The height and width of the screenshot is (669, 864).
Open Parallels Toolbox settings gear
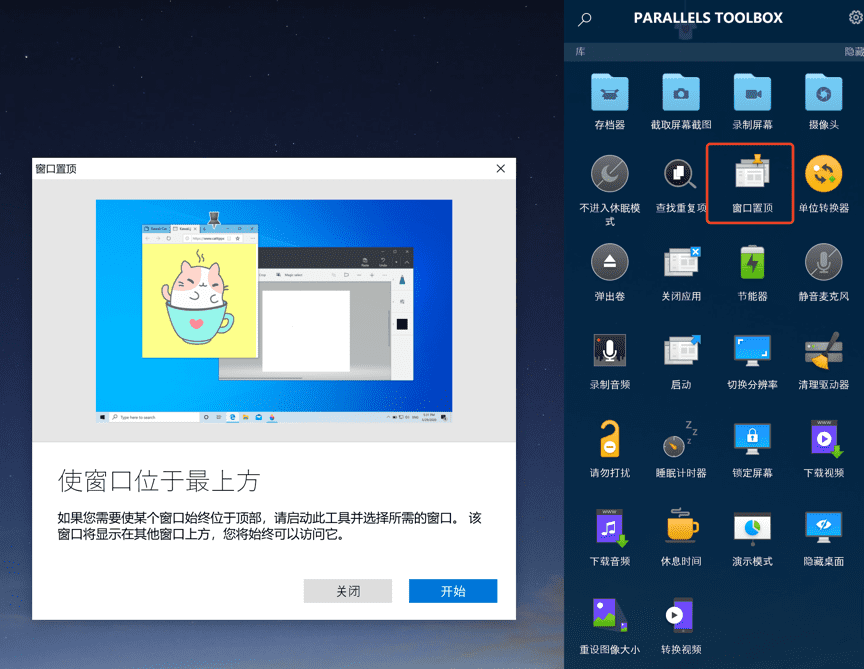pos(855,17)
